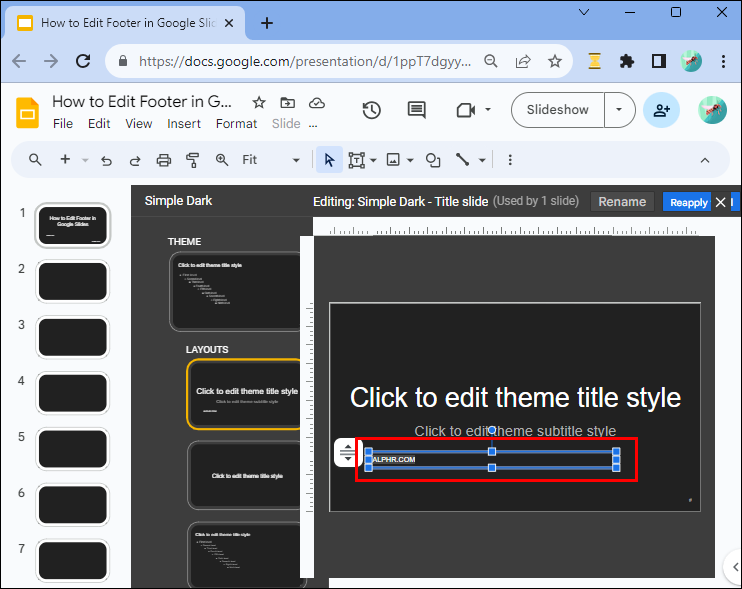Expand the camera meet dropdown arrow
Viewport: 742px width, 589px height.
pyautogui.click(x=488, y=110)
